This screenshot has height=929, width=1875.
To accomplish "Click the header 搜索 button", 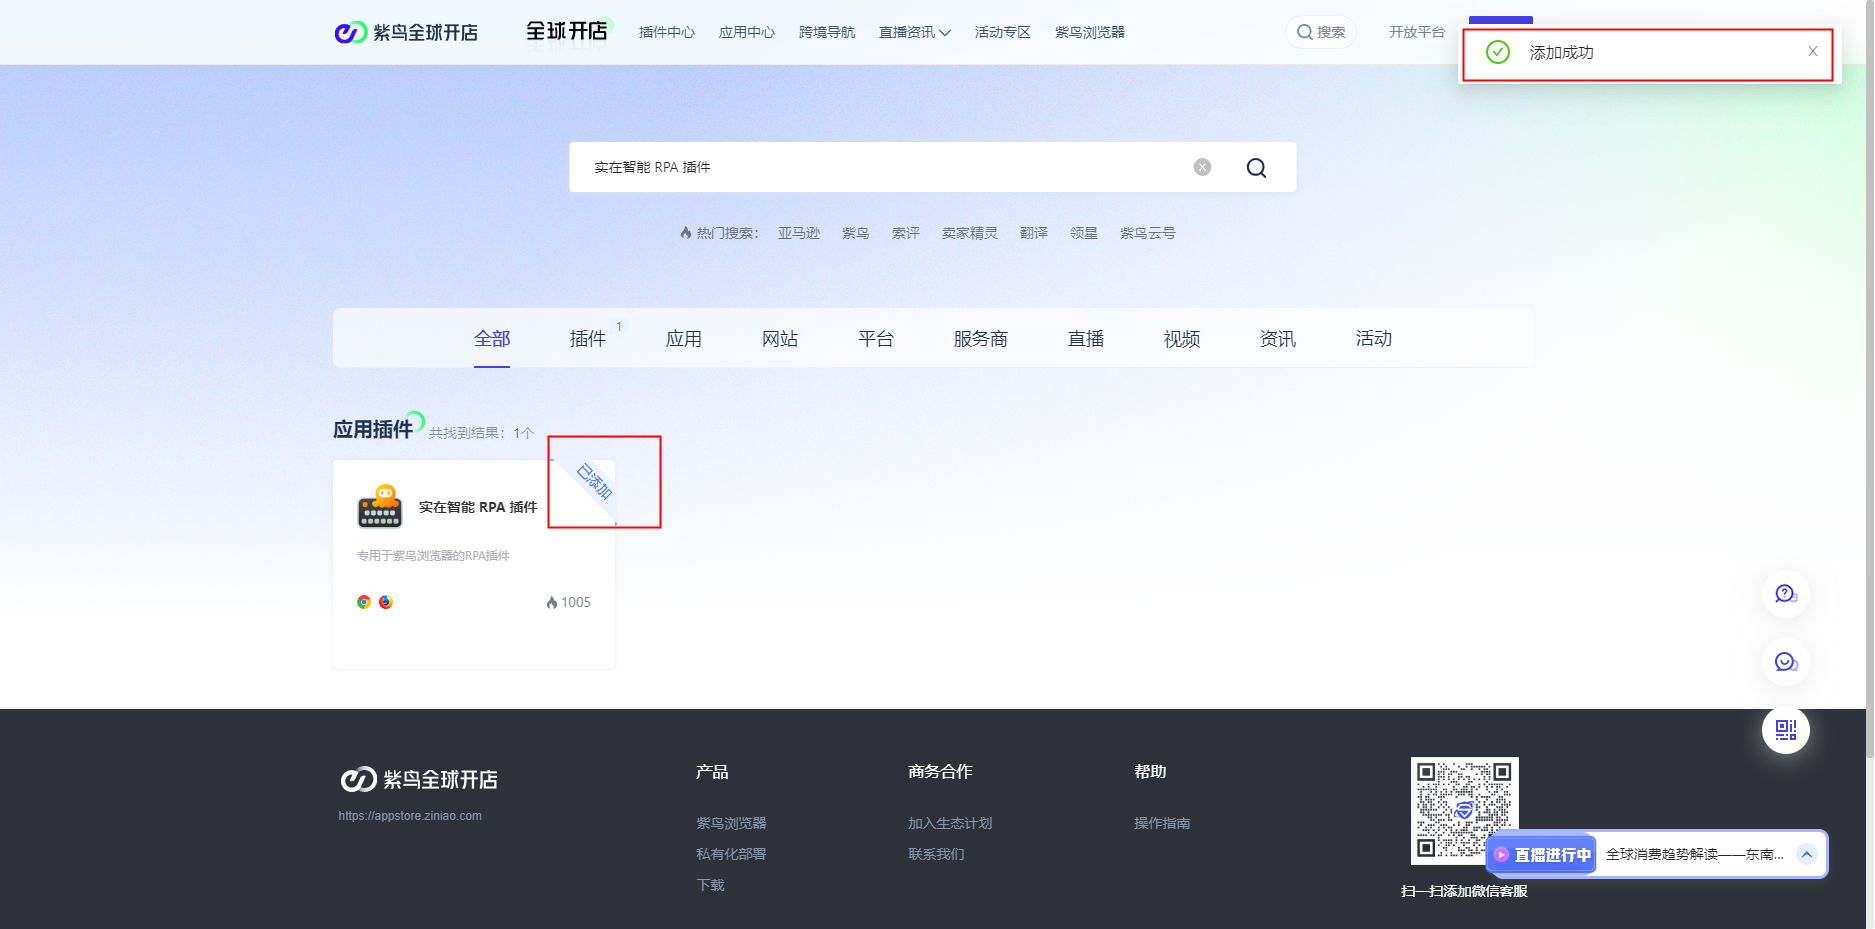I will pos(1321,33).
